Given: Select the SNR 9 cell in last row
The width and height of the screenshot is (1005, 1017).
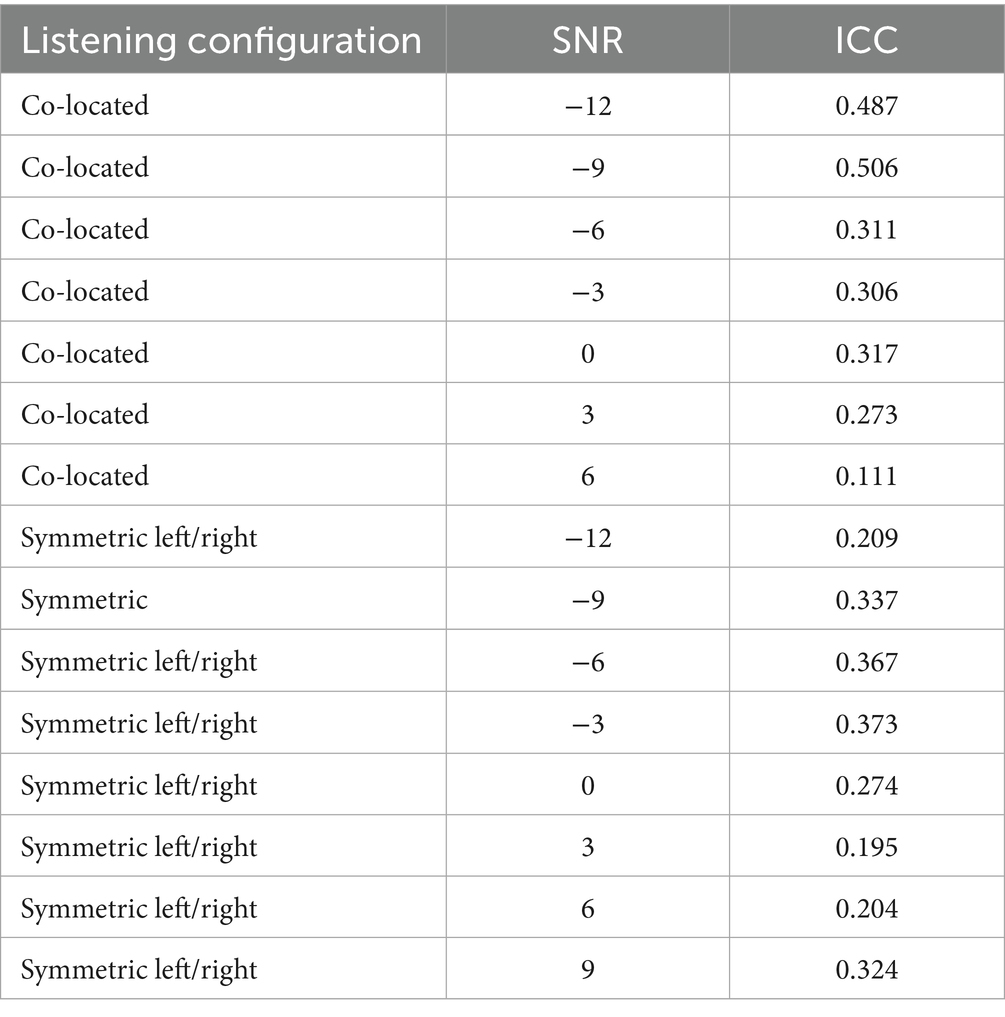Looking at the screenshot, I should 587,969.
